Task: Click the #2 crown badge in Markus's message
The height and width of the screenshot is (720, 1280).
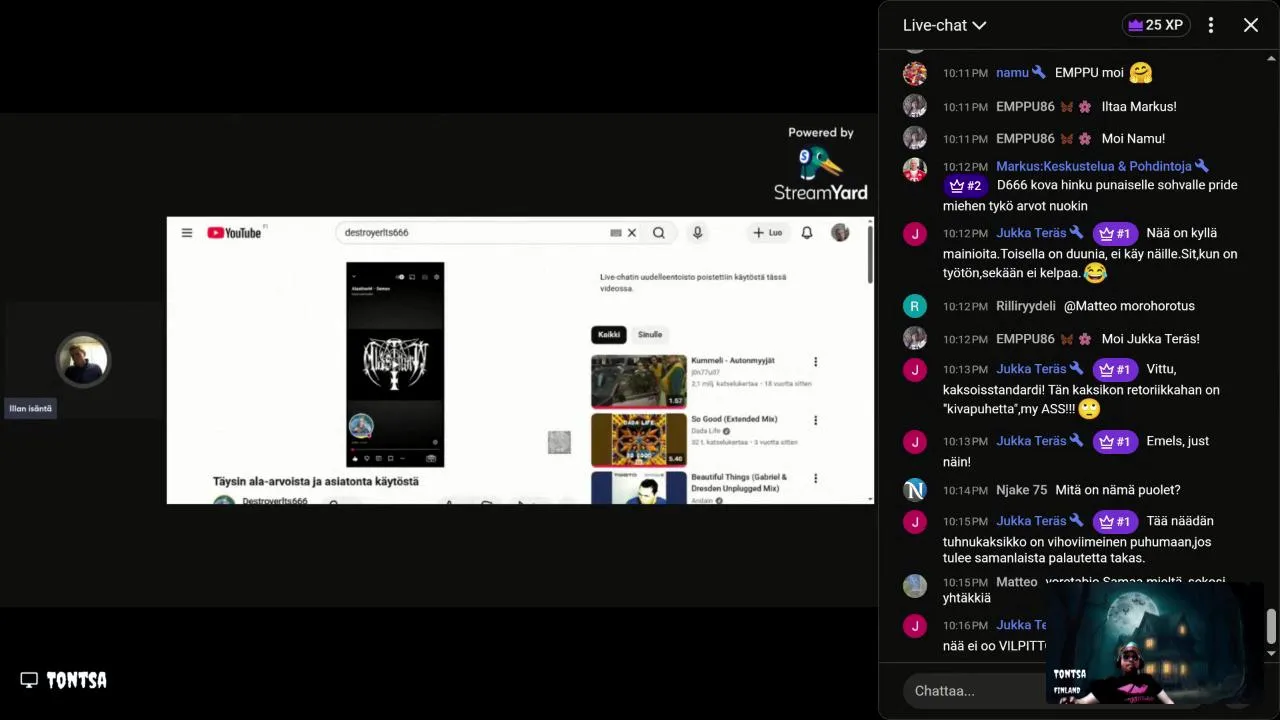Action: (x=966, y=185)
